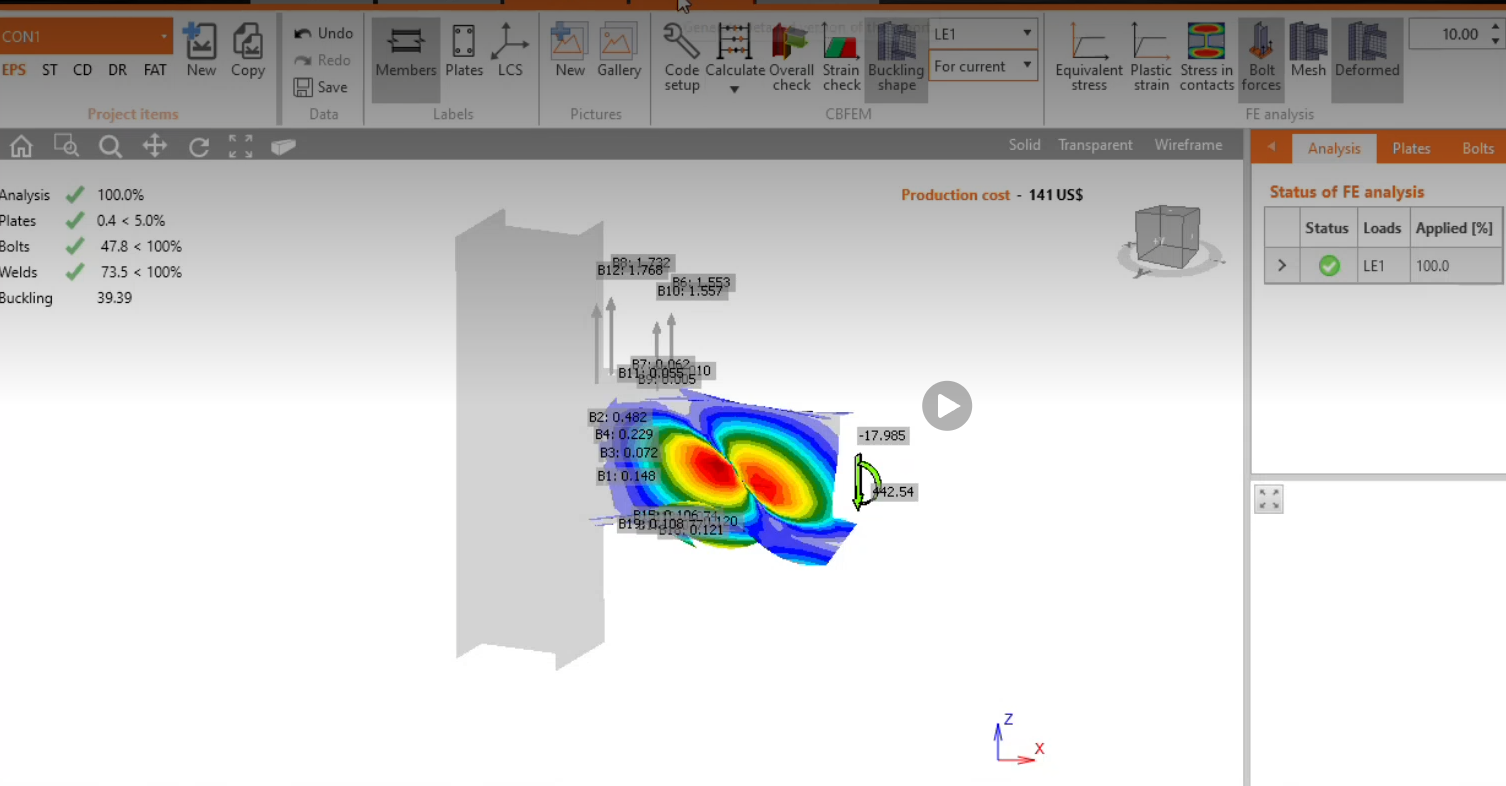
Task: Play the video overlay button
Action: pyautogui.click(x=946, y=406)
